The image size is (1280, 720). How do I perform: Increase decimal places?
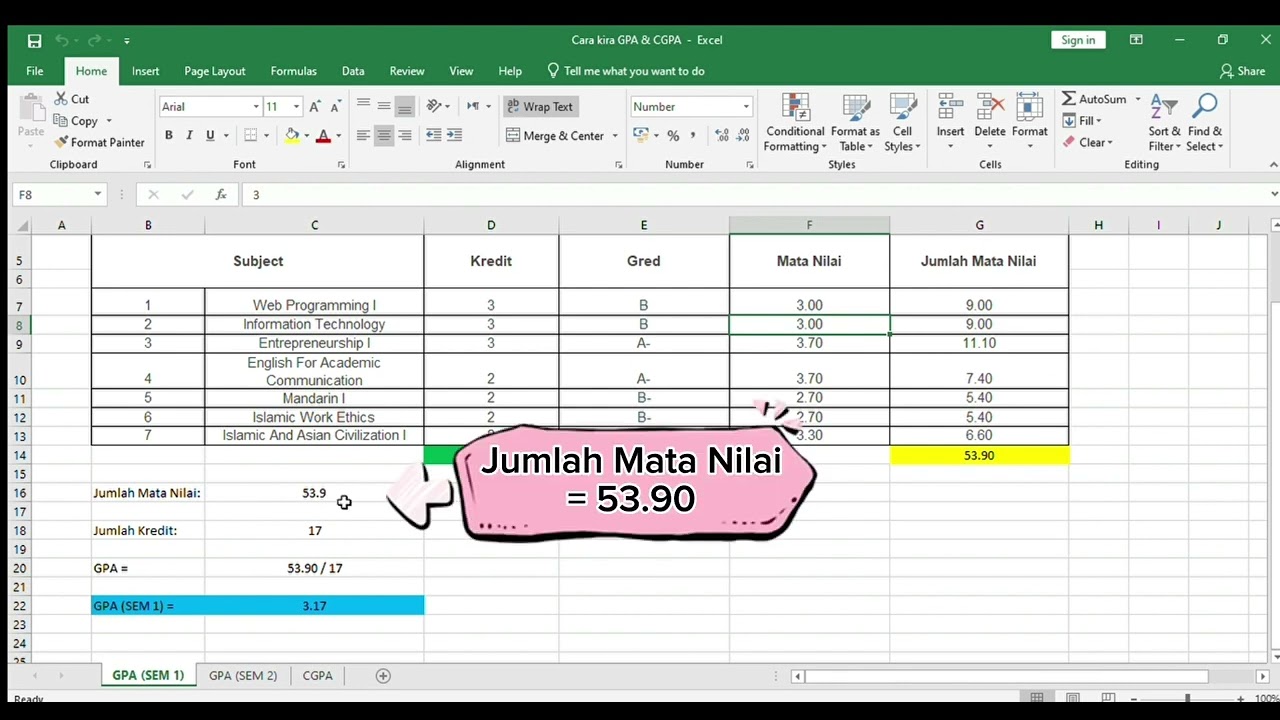coord(720,135)
